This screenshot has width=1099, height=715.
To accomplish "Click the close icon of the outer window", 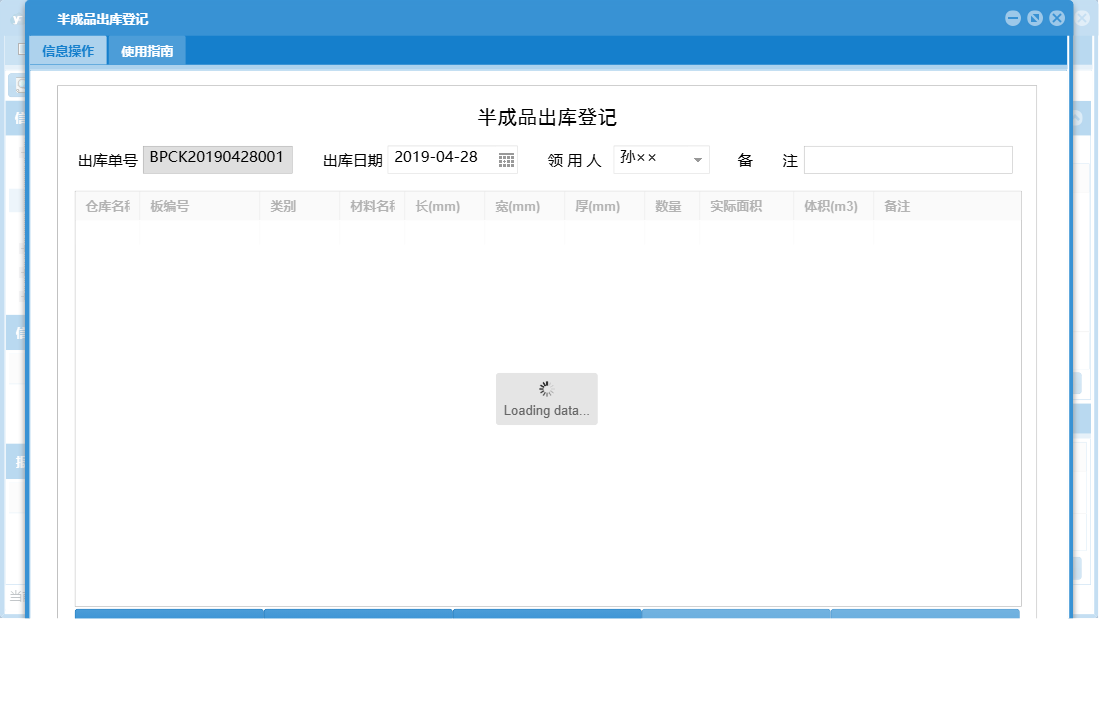I will tap(1082, 17).
